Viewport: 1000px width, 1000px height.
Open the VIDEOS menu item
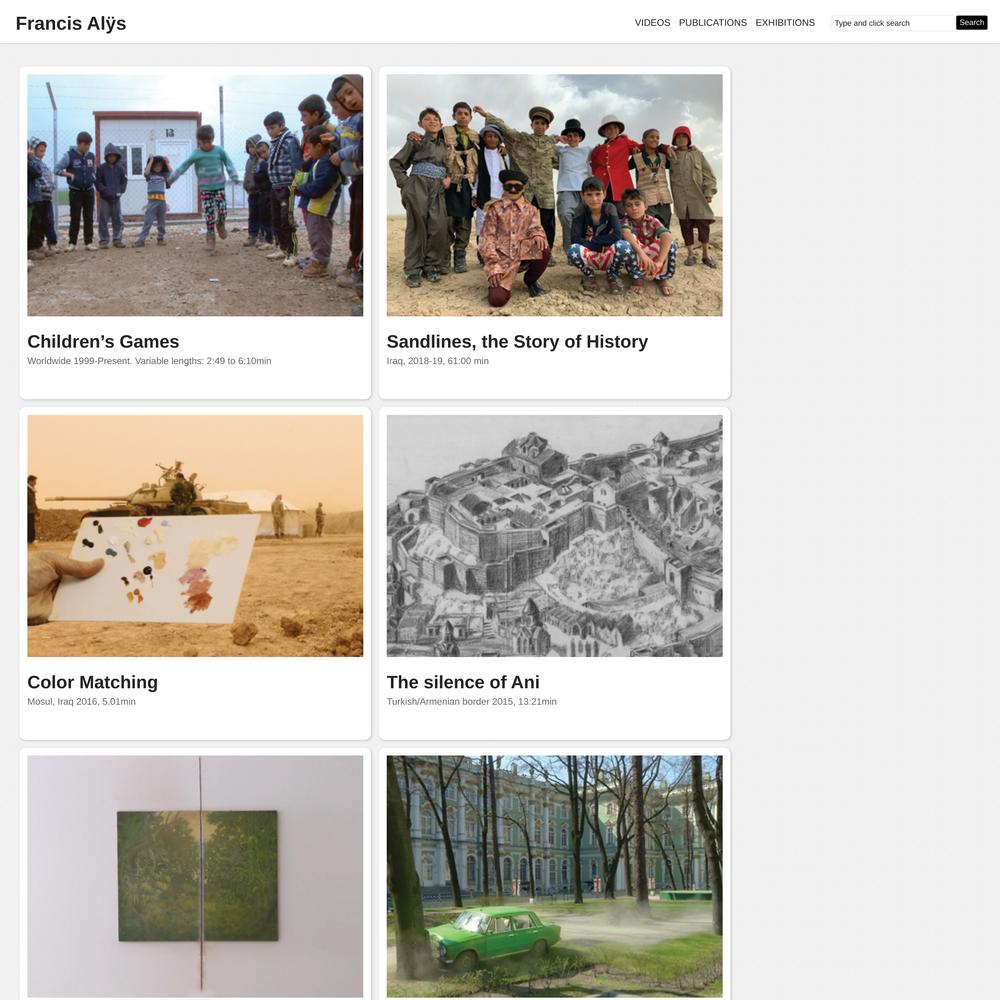point(652,22)
